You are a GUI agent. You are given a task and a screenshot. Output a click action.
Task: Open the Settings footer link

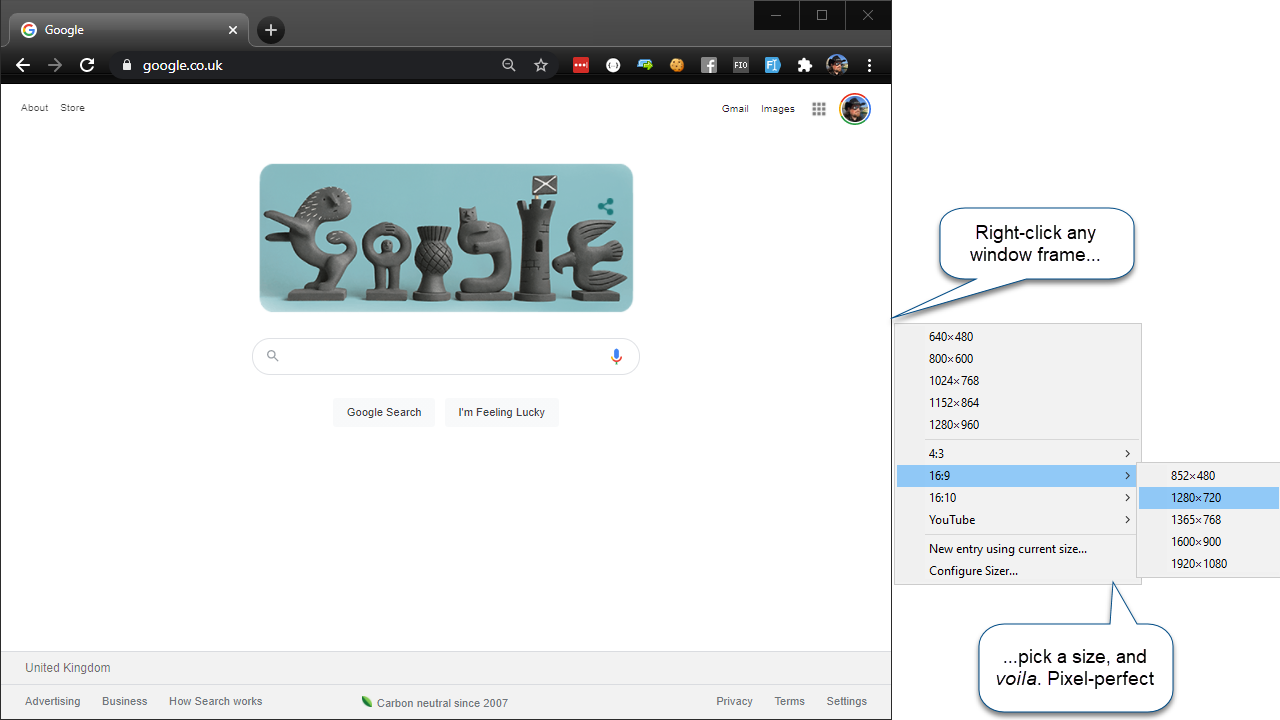pyautogui.click(x=847, y=701)
